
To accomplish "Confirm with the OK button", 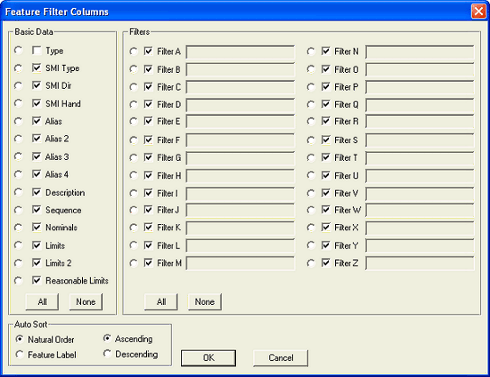I will pos(208,358).
